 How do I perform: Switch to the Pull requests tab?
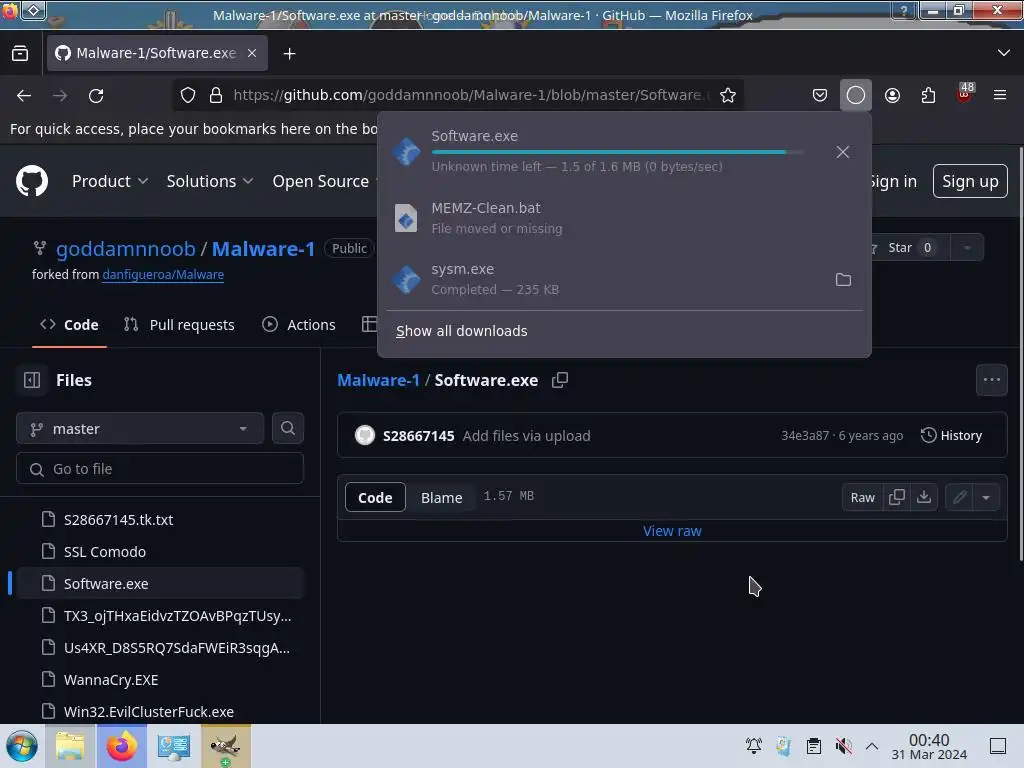[x=179, y=325]
